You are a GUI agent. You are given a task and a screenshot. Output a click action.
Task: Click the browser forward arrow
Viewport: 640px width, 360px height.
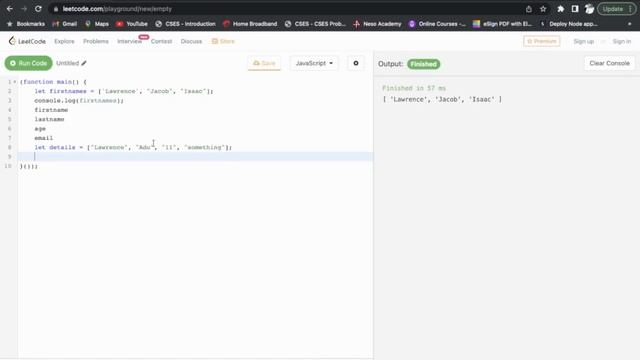pyautogui.click(x=24, y=9)
